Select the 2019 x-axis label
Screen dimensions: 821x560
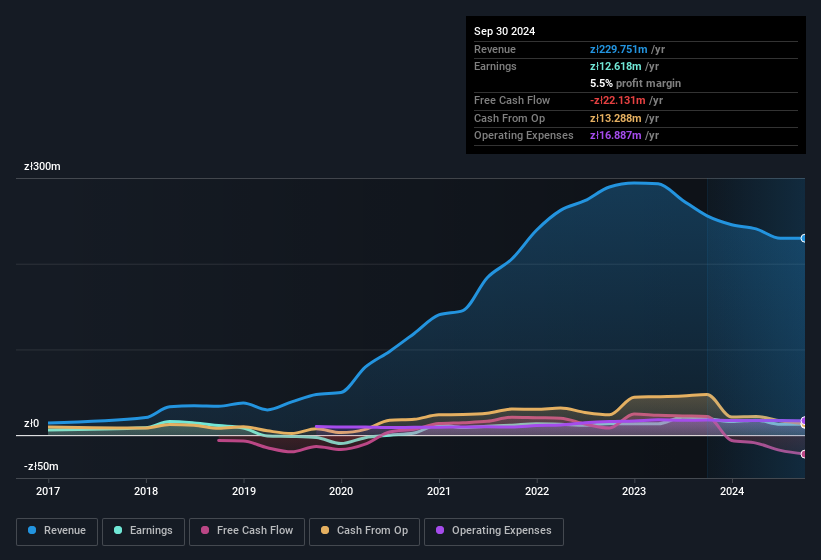244,491
